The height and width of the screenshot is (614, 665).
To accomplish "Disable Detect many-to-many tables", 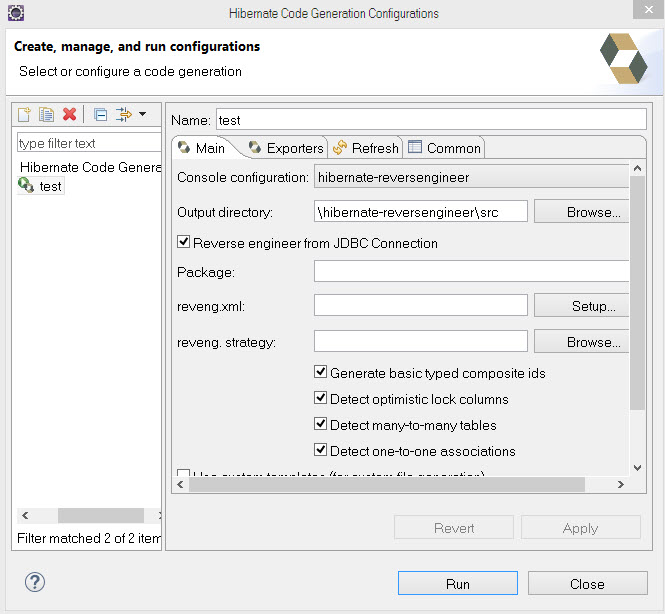I will (321, 424).
